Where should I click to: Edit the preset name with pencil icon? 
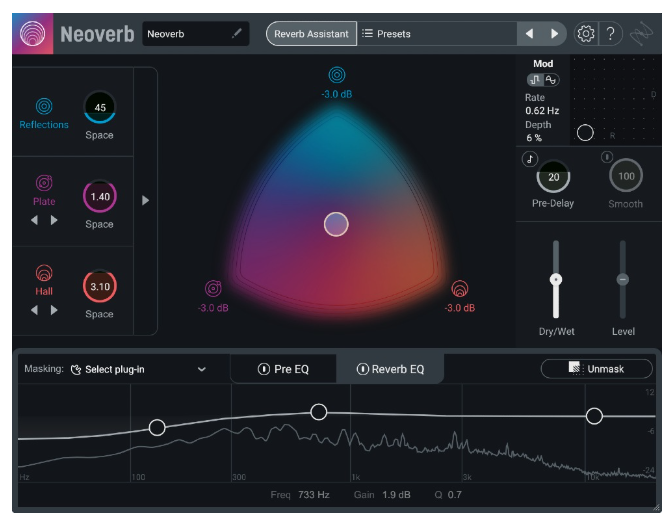point(236,33)
